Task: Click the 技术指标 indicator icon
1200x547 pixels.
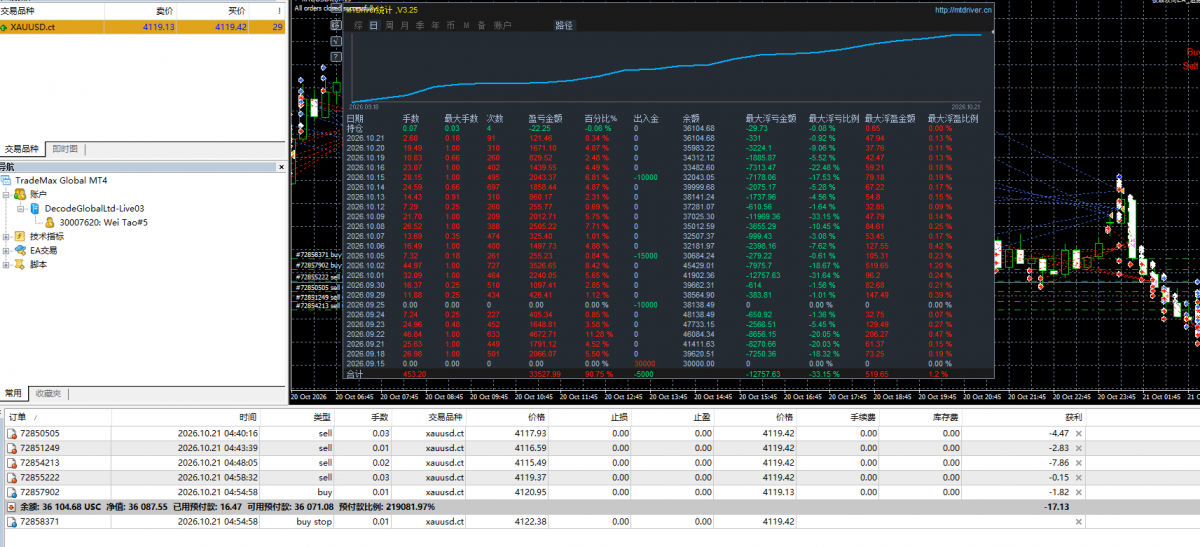Action: pos(21,236)
